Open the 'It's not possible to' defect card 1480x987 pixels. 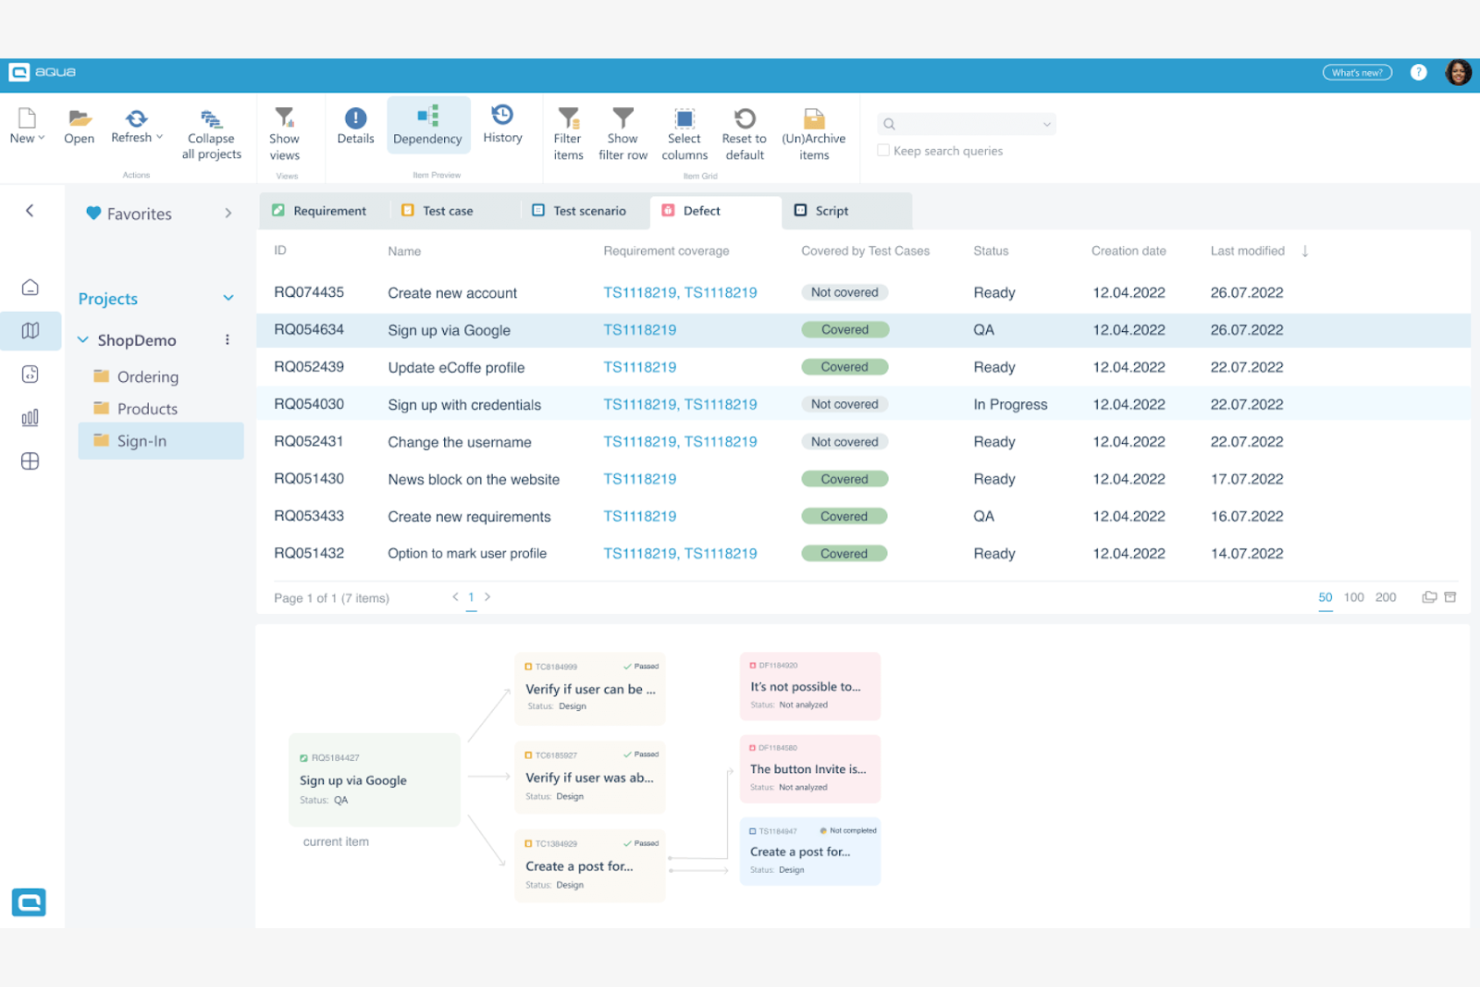coord(810,686)
